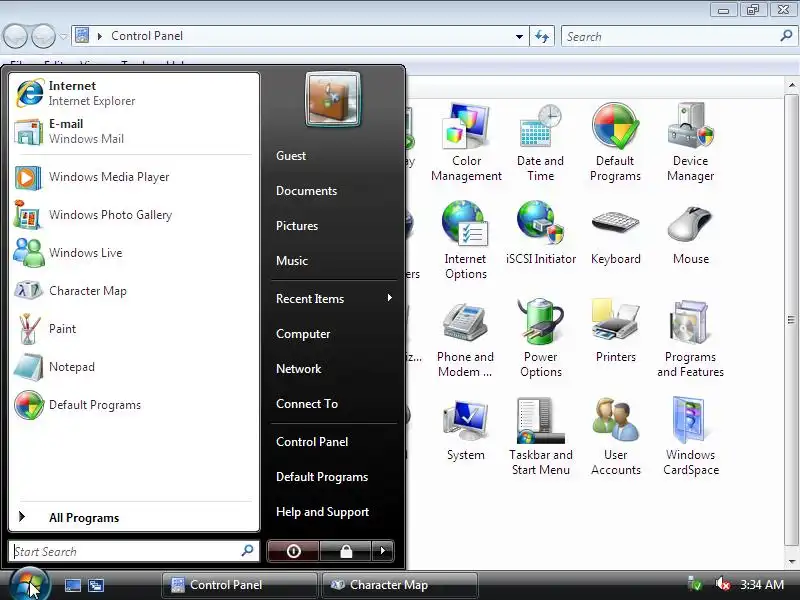Click the Control Panel breadcrumb arrow
The width and height of the screenshot is (800, 600).
100,36
